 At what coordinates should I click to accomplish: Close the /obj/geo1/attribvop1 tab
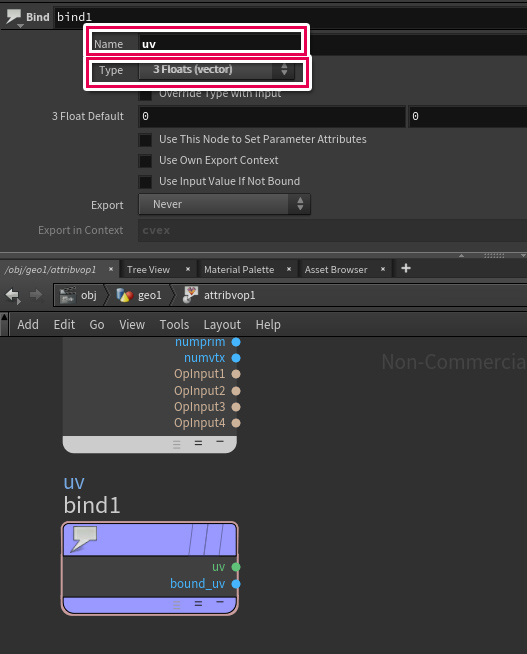(110, 269)
